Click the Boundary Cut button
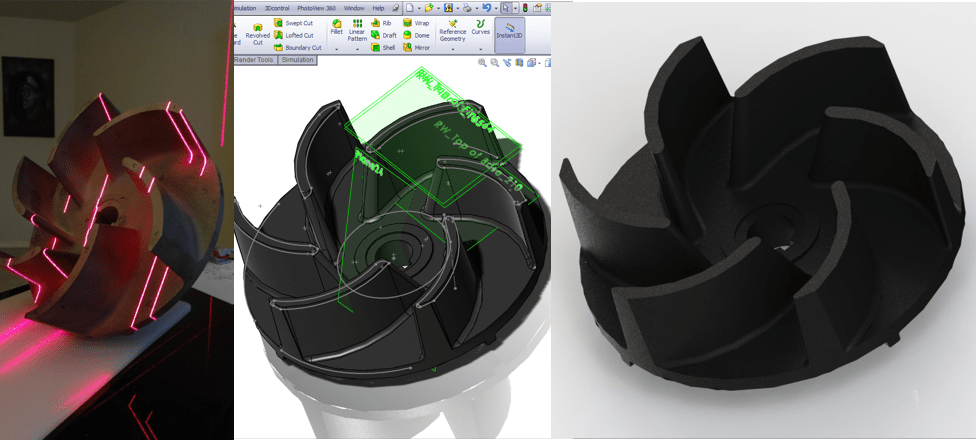Image resolution: width=976 pixels, height=440 pixels. 297,47
